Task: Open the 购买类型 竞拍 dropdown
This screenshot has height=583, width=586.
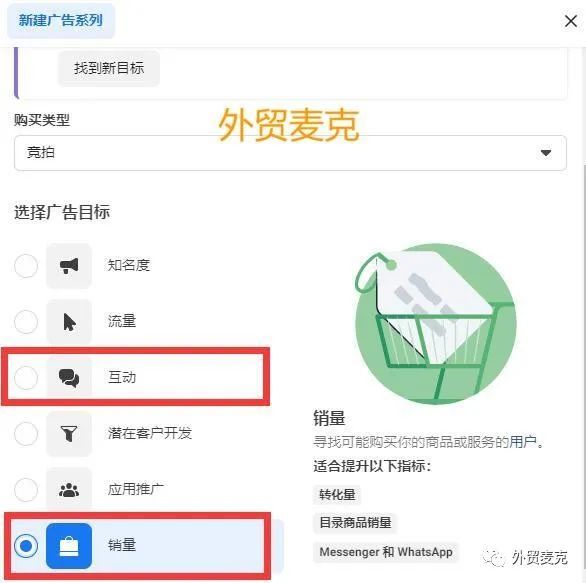Action: pyautogui.click(x=290, y=153)
